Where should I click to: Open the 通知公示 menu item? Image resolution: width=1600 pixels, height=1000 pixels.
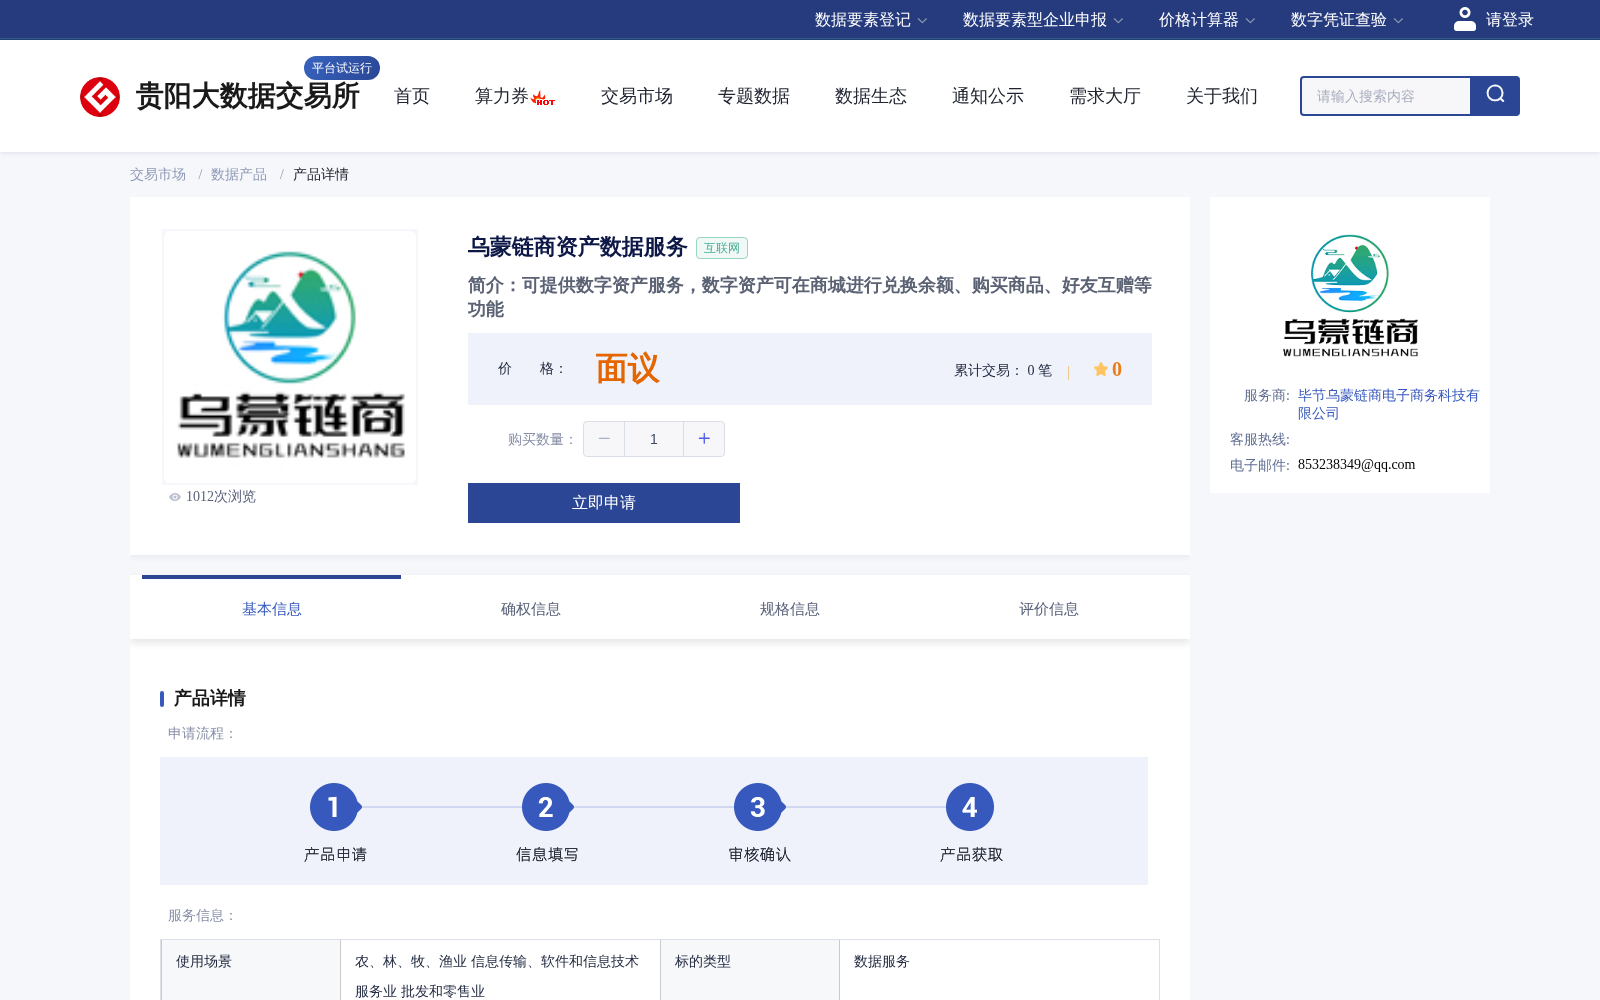tap(988, 96)
